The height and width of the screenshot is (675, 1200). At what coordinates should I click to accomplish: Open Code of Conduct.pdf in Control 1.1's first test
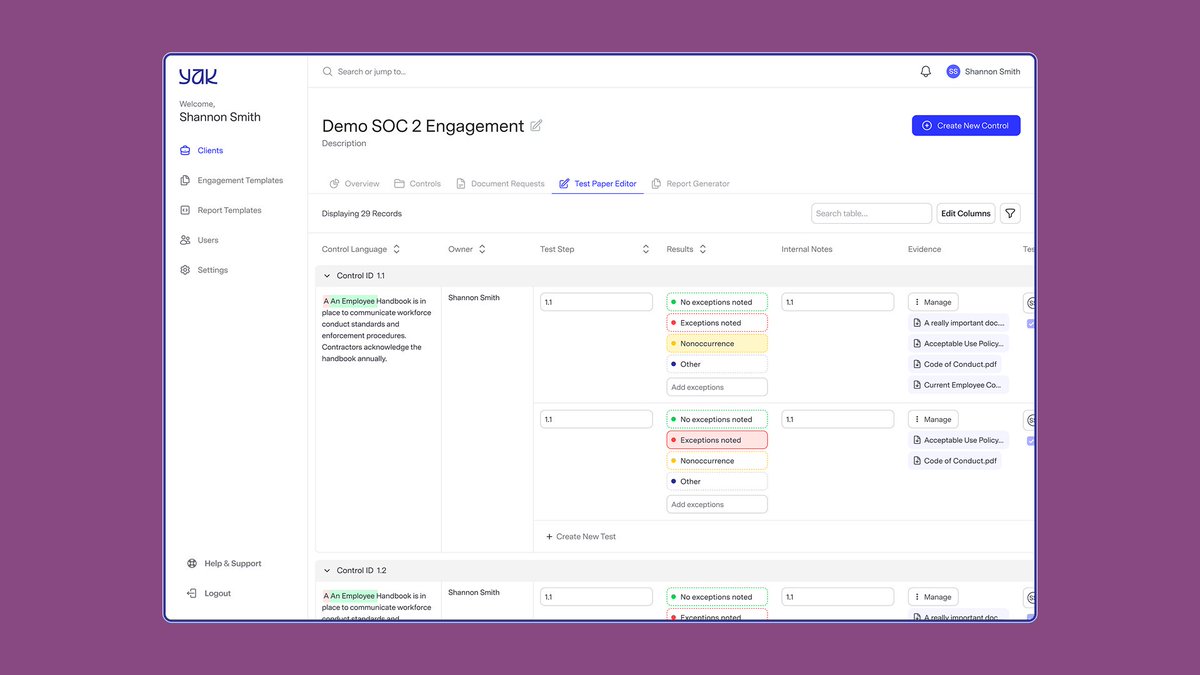pyautogui.click(x=955, y=365)
